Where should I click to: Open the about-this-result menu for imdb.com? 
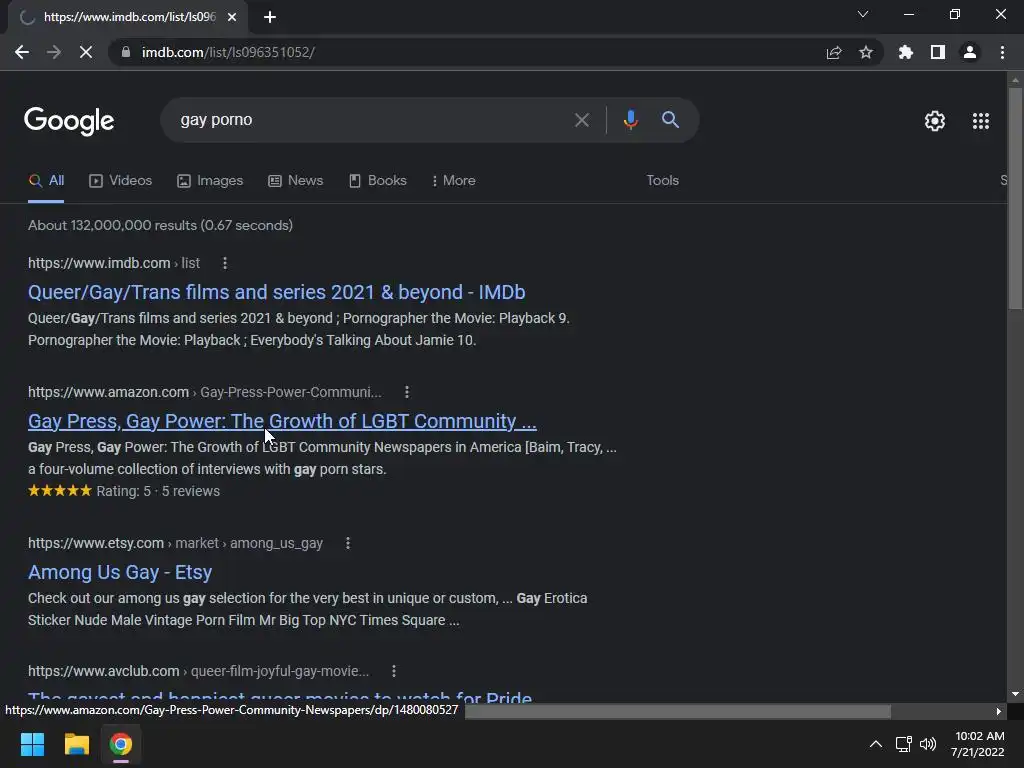[225, 263]
